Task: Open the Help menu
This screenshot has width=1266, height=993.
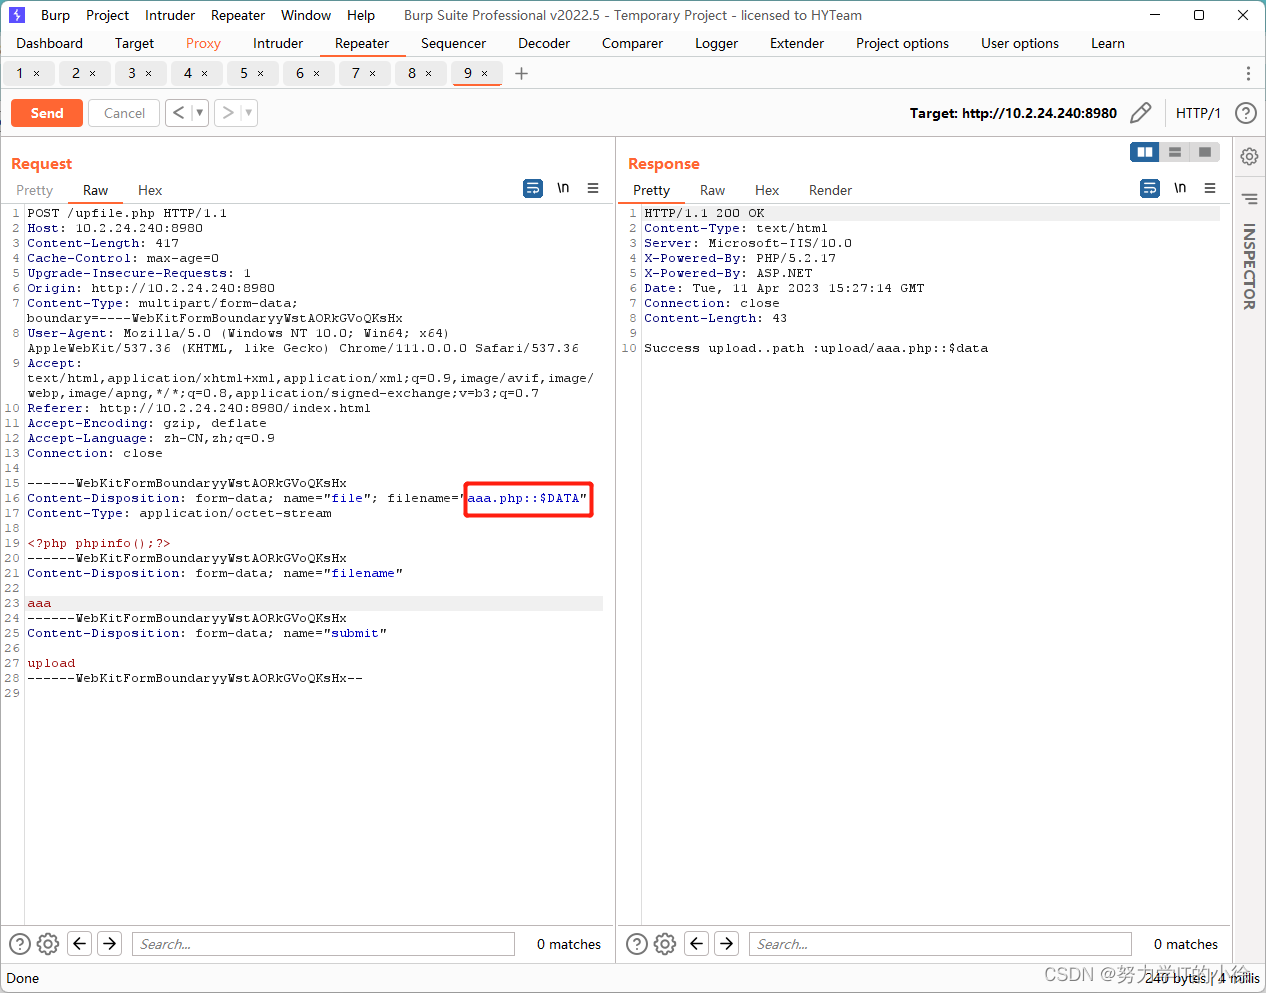Action: [x=361, y=15]
